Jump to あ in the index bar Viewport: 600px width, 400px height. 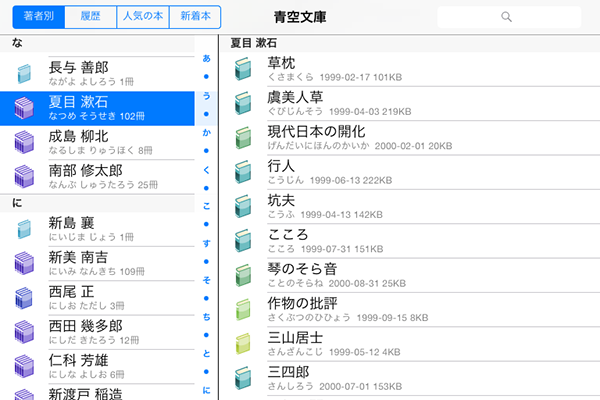pos(207,58)
